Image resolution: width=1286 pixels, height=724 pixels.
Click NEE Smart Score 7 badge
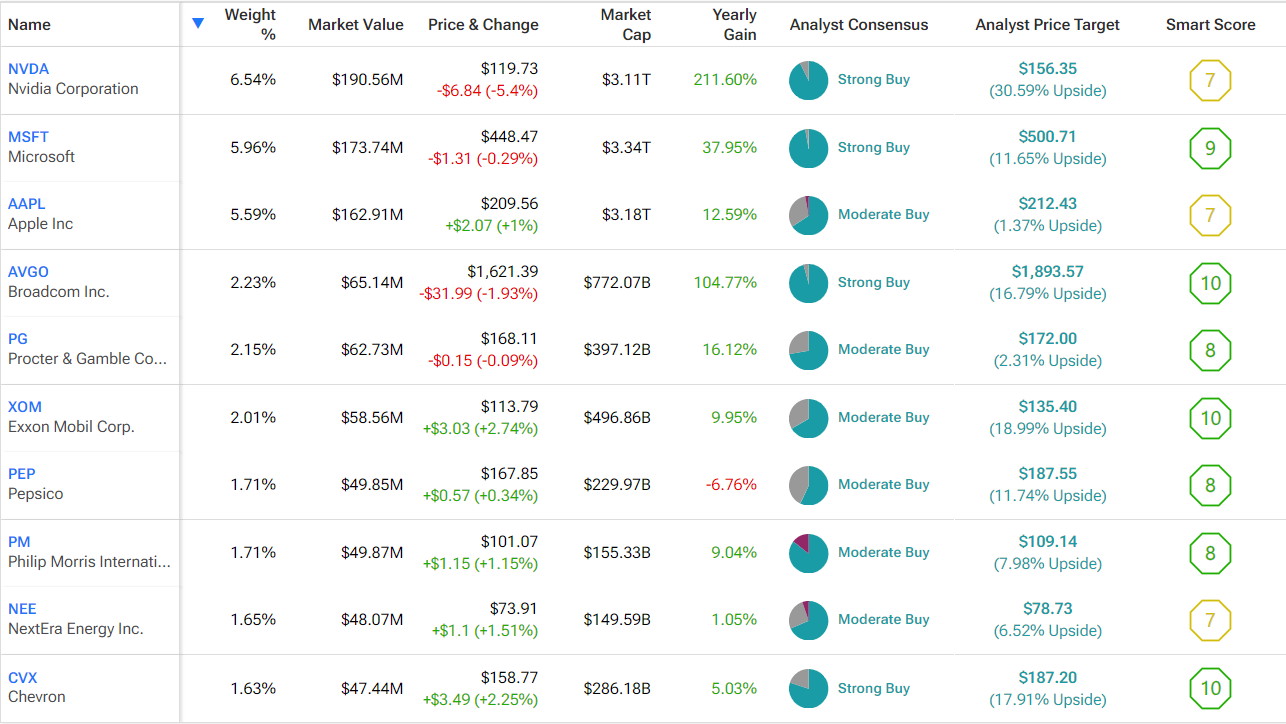pyautogui.click(x=1210, y=621)
